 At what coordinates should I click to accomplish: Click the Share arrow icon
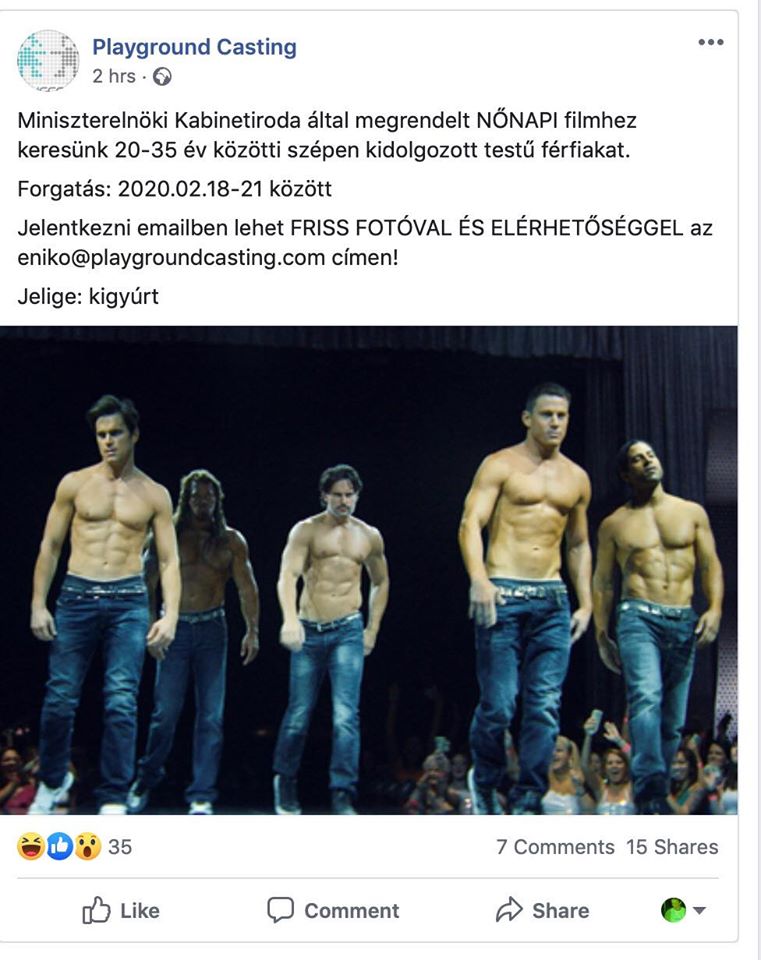point(509,910)
